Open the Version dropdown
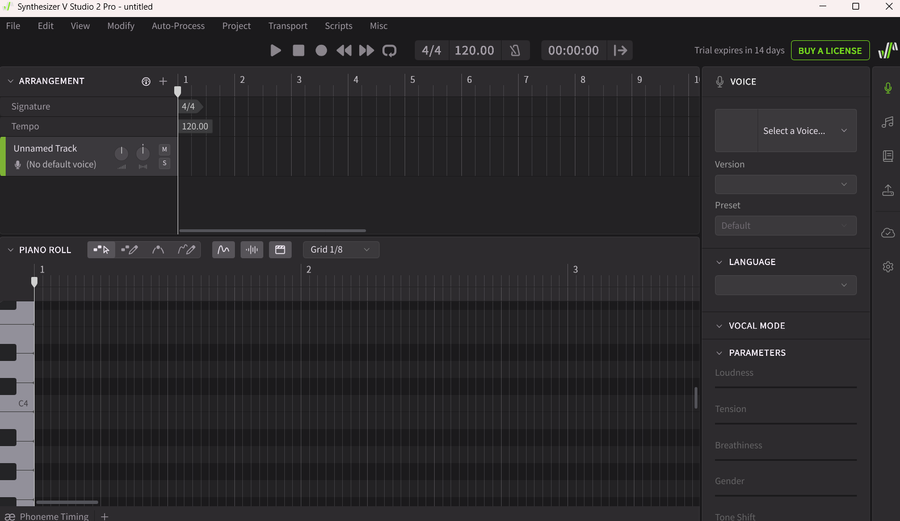 tap(786, 184)
